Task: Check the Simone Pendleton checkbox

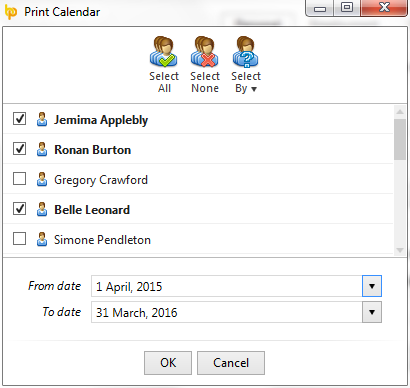Action: point(19,238)
